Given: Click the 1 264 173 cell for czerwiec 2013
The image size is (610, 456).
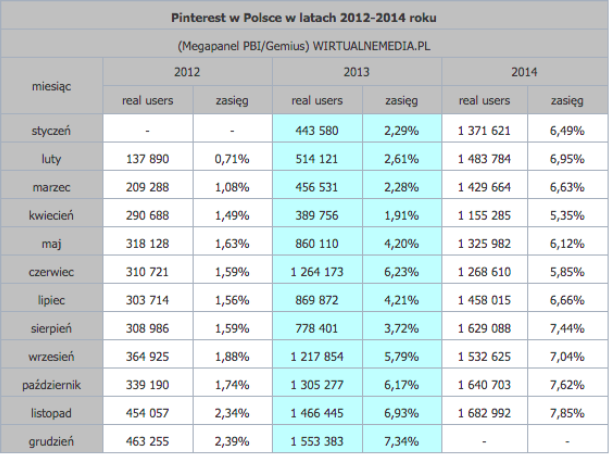Looking at the screenshot, I should [316, 271].
